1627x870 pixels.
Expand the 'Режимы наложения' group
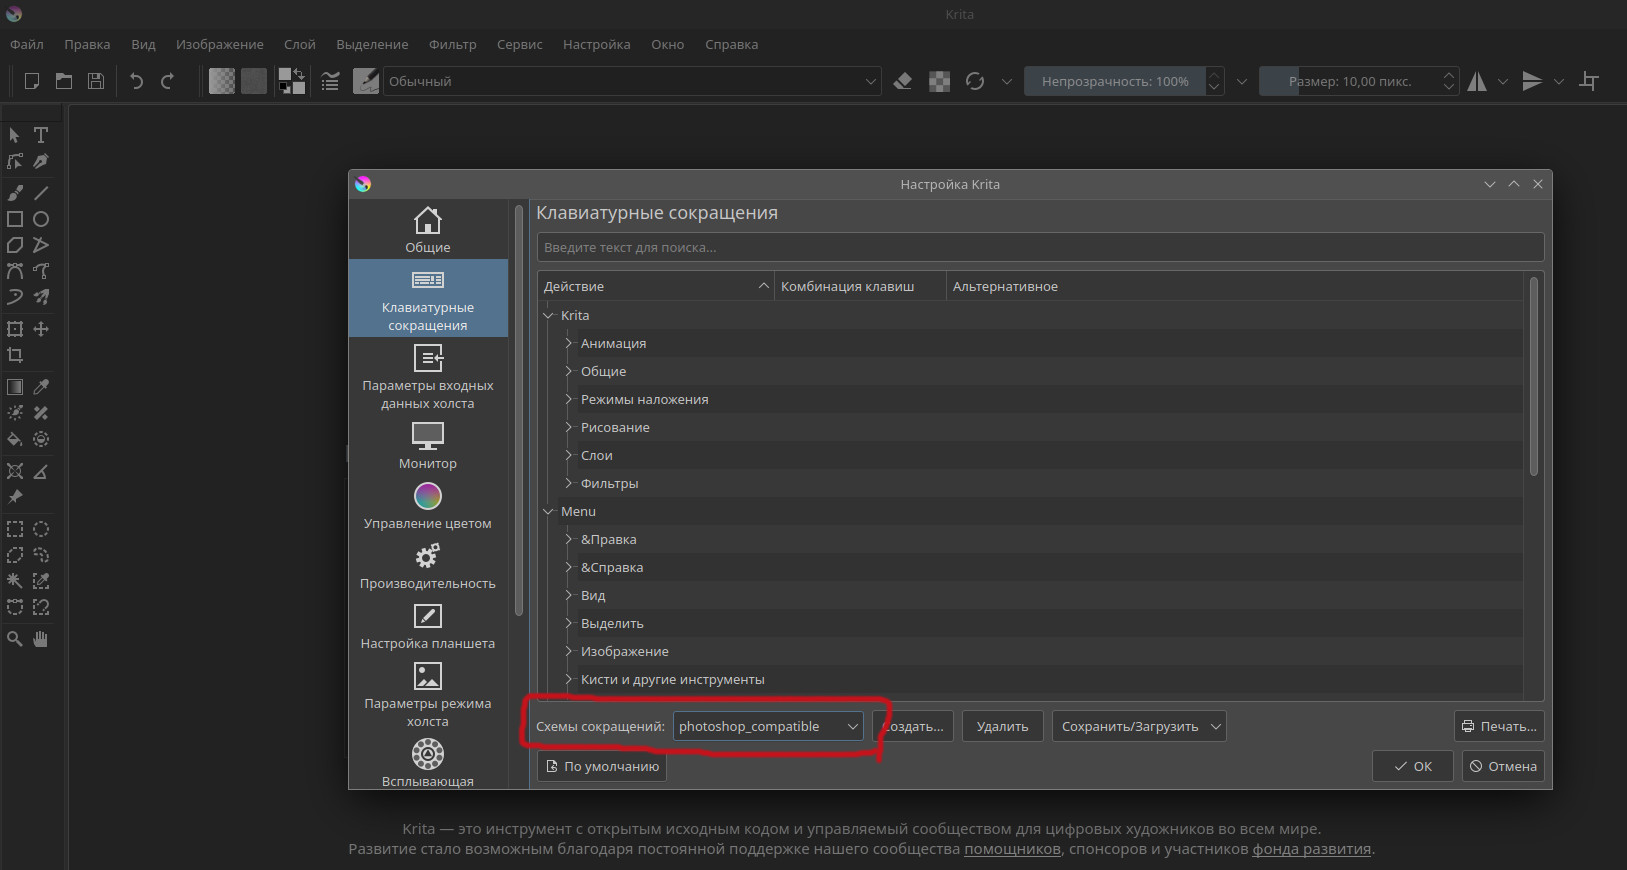coord(569,399)
